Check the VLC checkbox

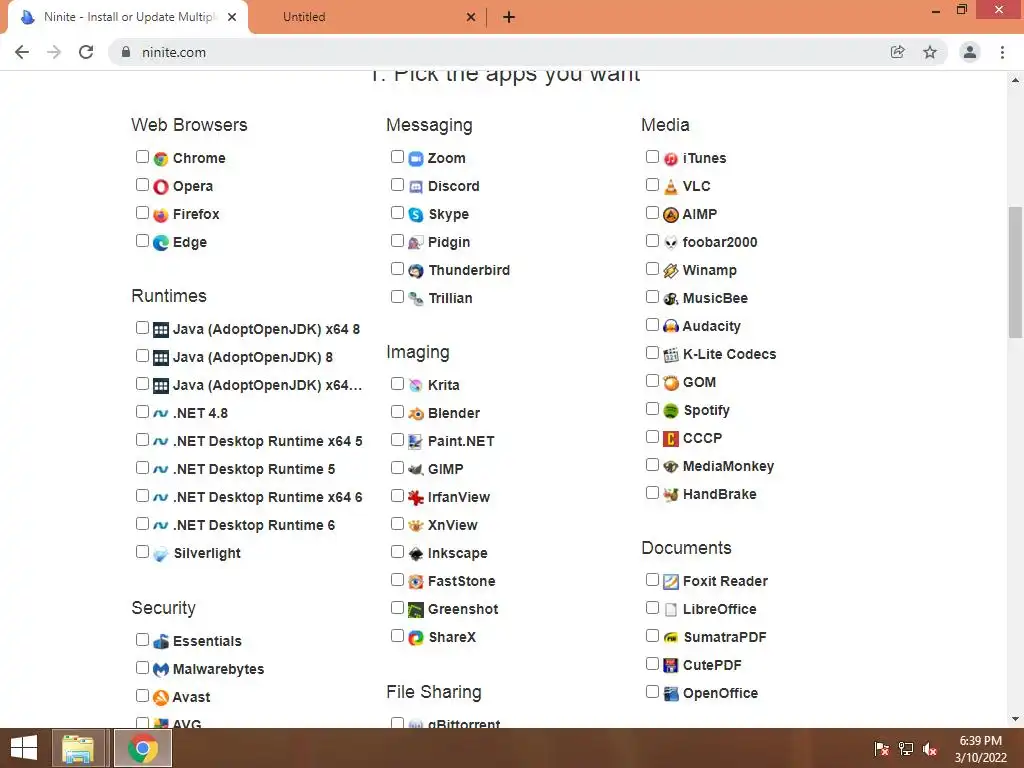click(652, 185)
